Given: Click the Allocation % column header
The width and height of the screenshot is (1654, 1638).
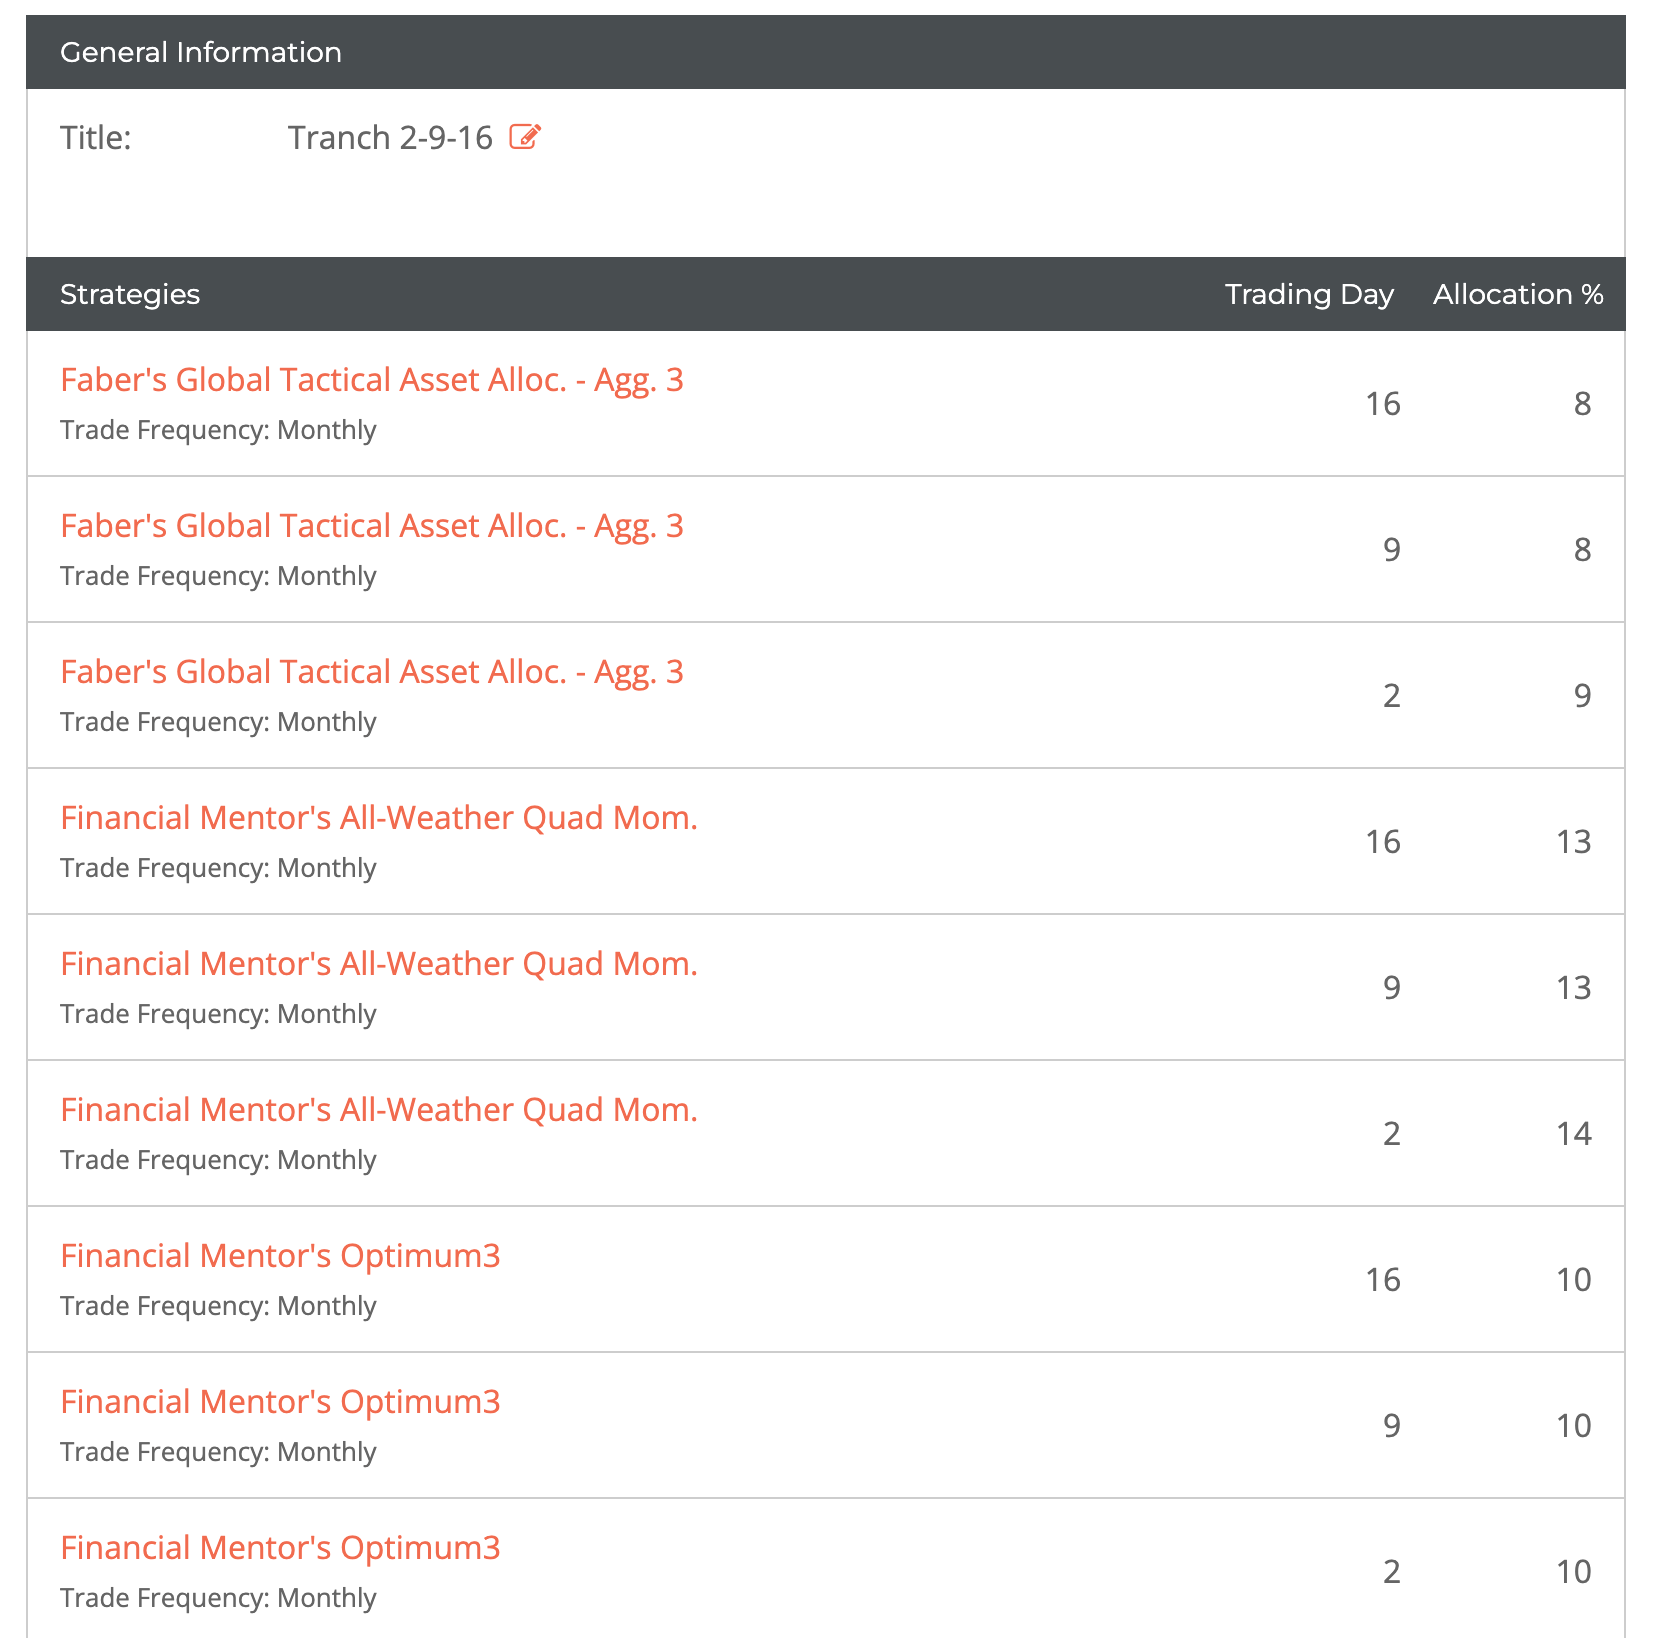Looking at the screenshot, I should (x=1517, y=294).
